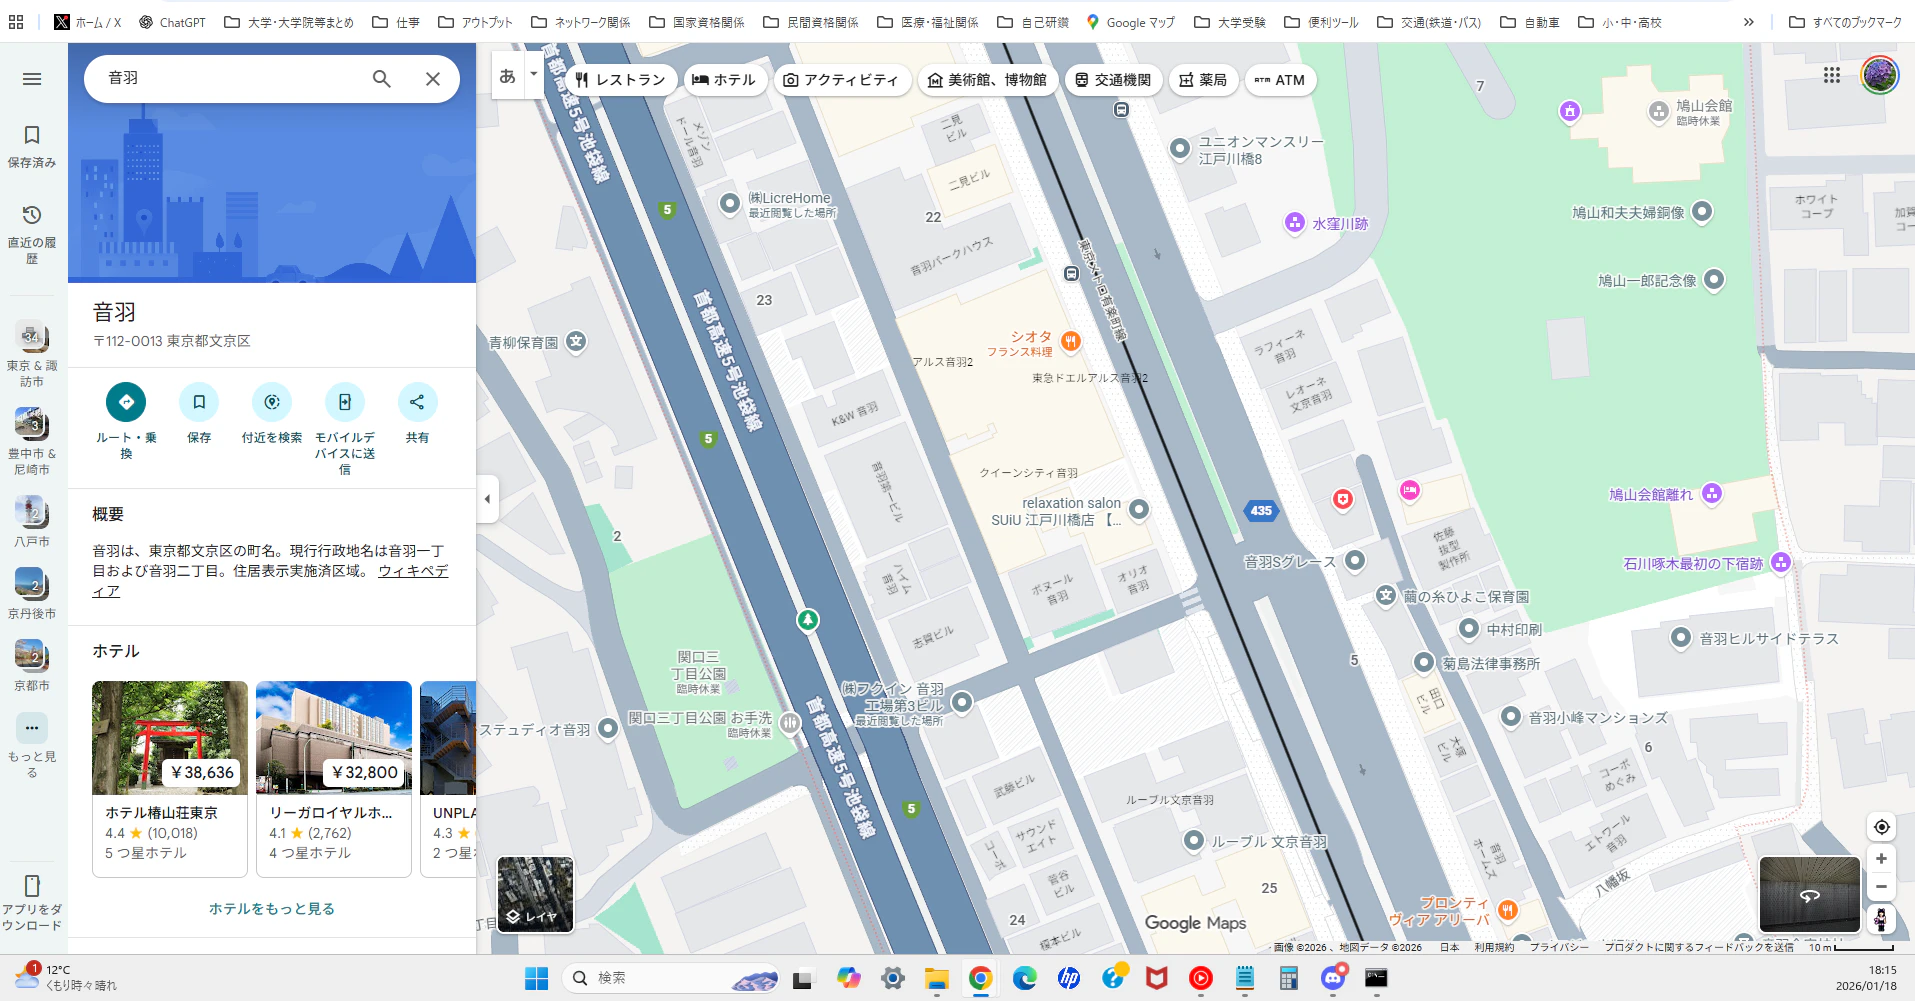1915x1001 pixels.
Task: Open the ウィキペディア link
Action: [413, 571]
